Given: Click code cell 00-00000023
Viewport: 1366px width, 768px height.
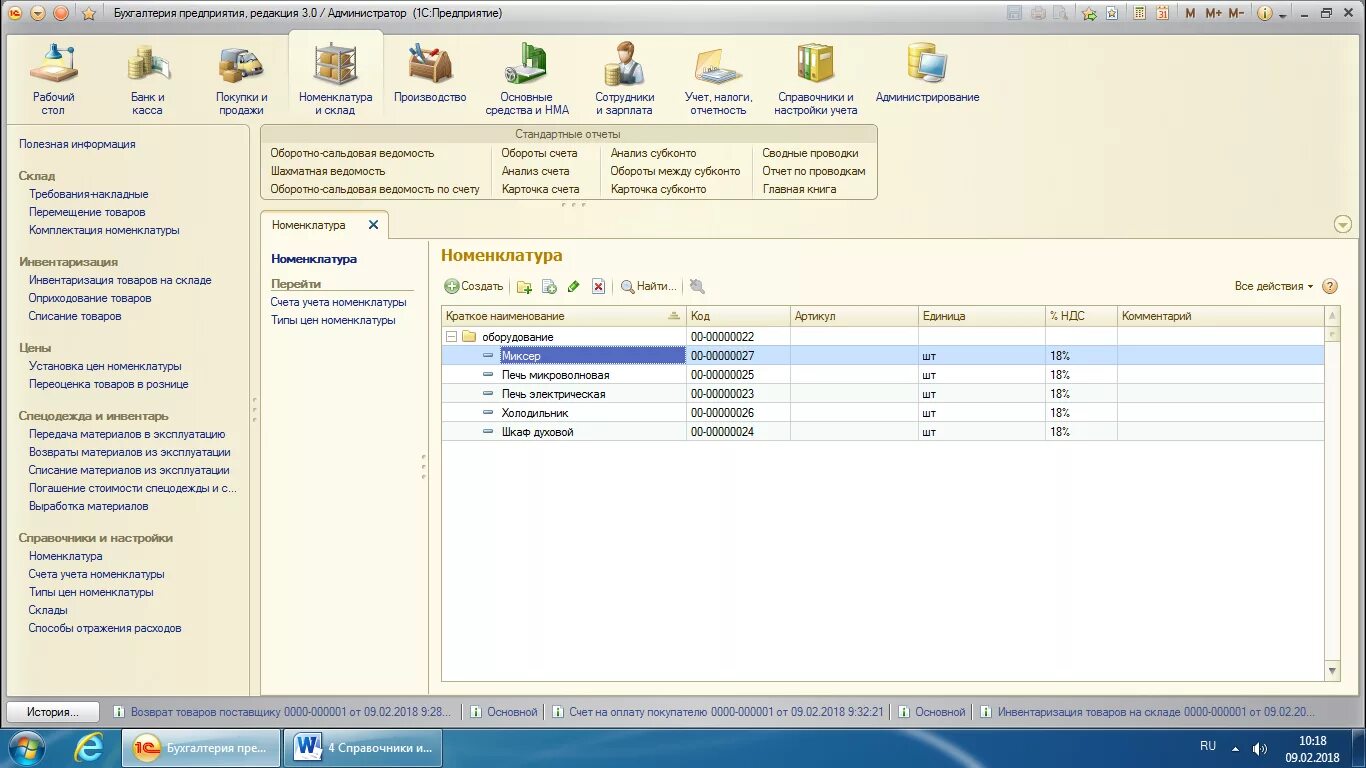Looking at the screenshot, I should (738, 394).
